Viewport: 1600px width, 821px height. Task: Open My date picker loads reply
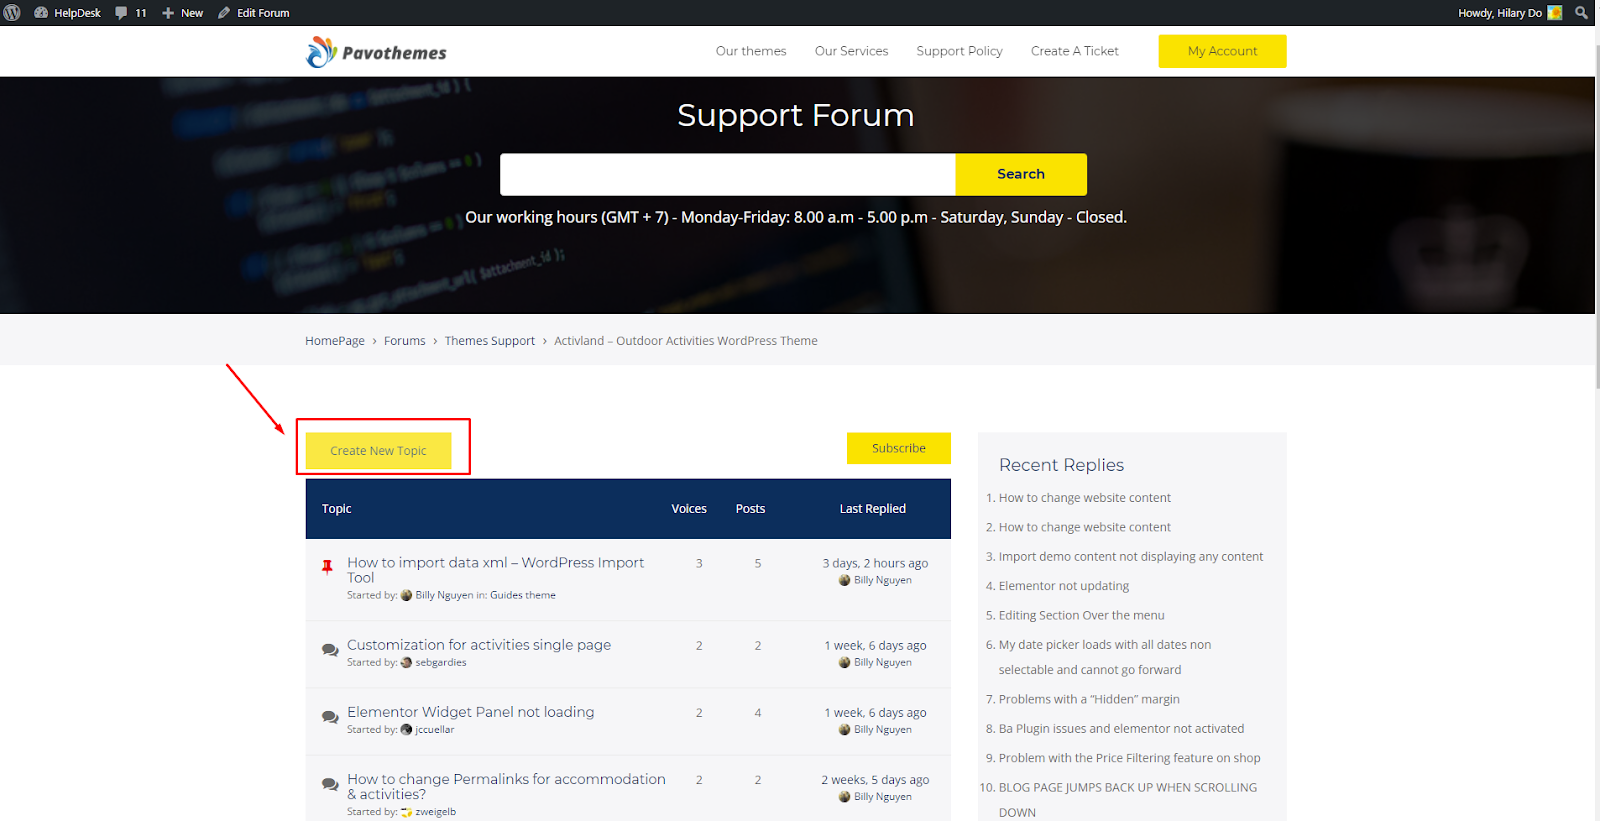1104,657
